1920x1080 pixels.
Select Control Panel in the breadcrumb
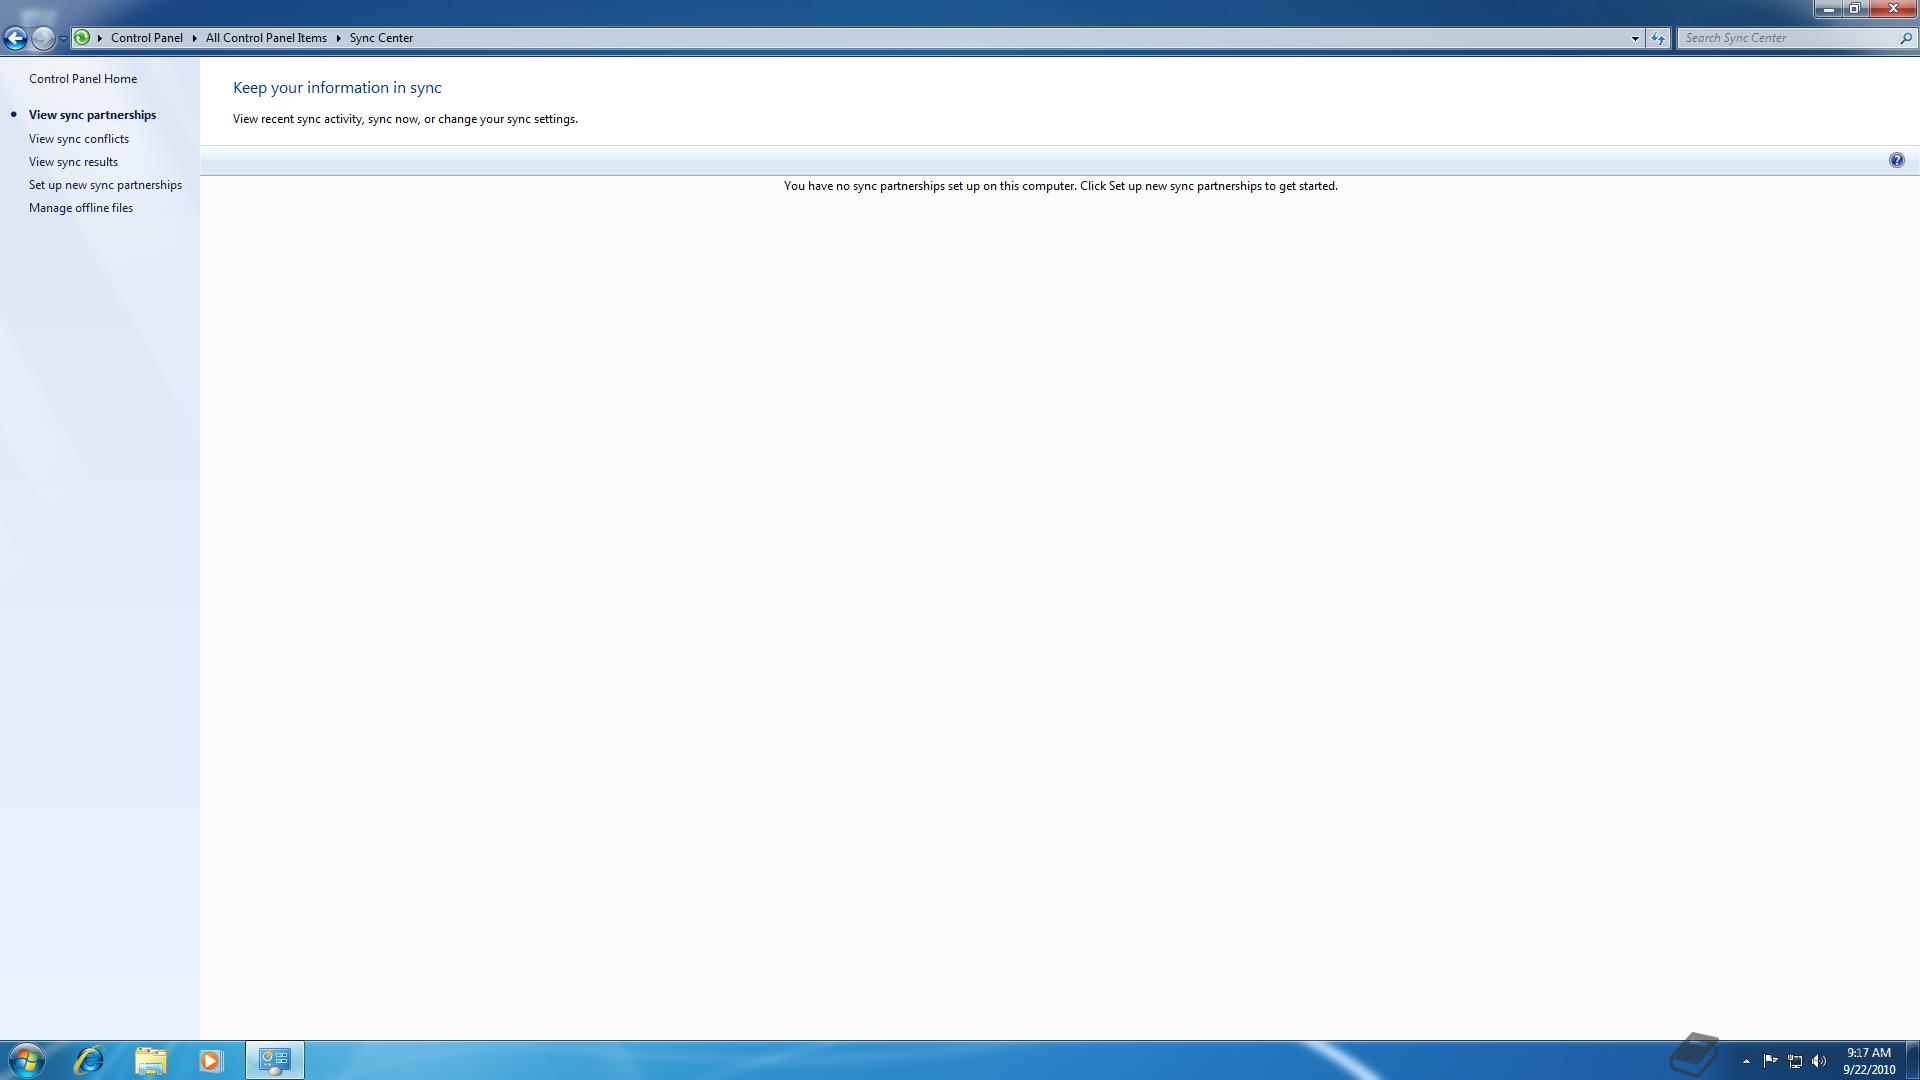click(x=147, y=38)
